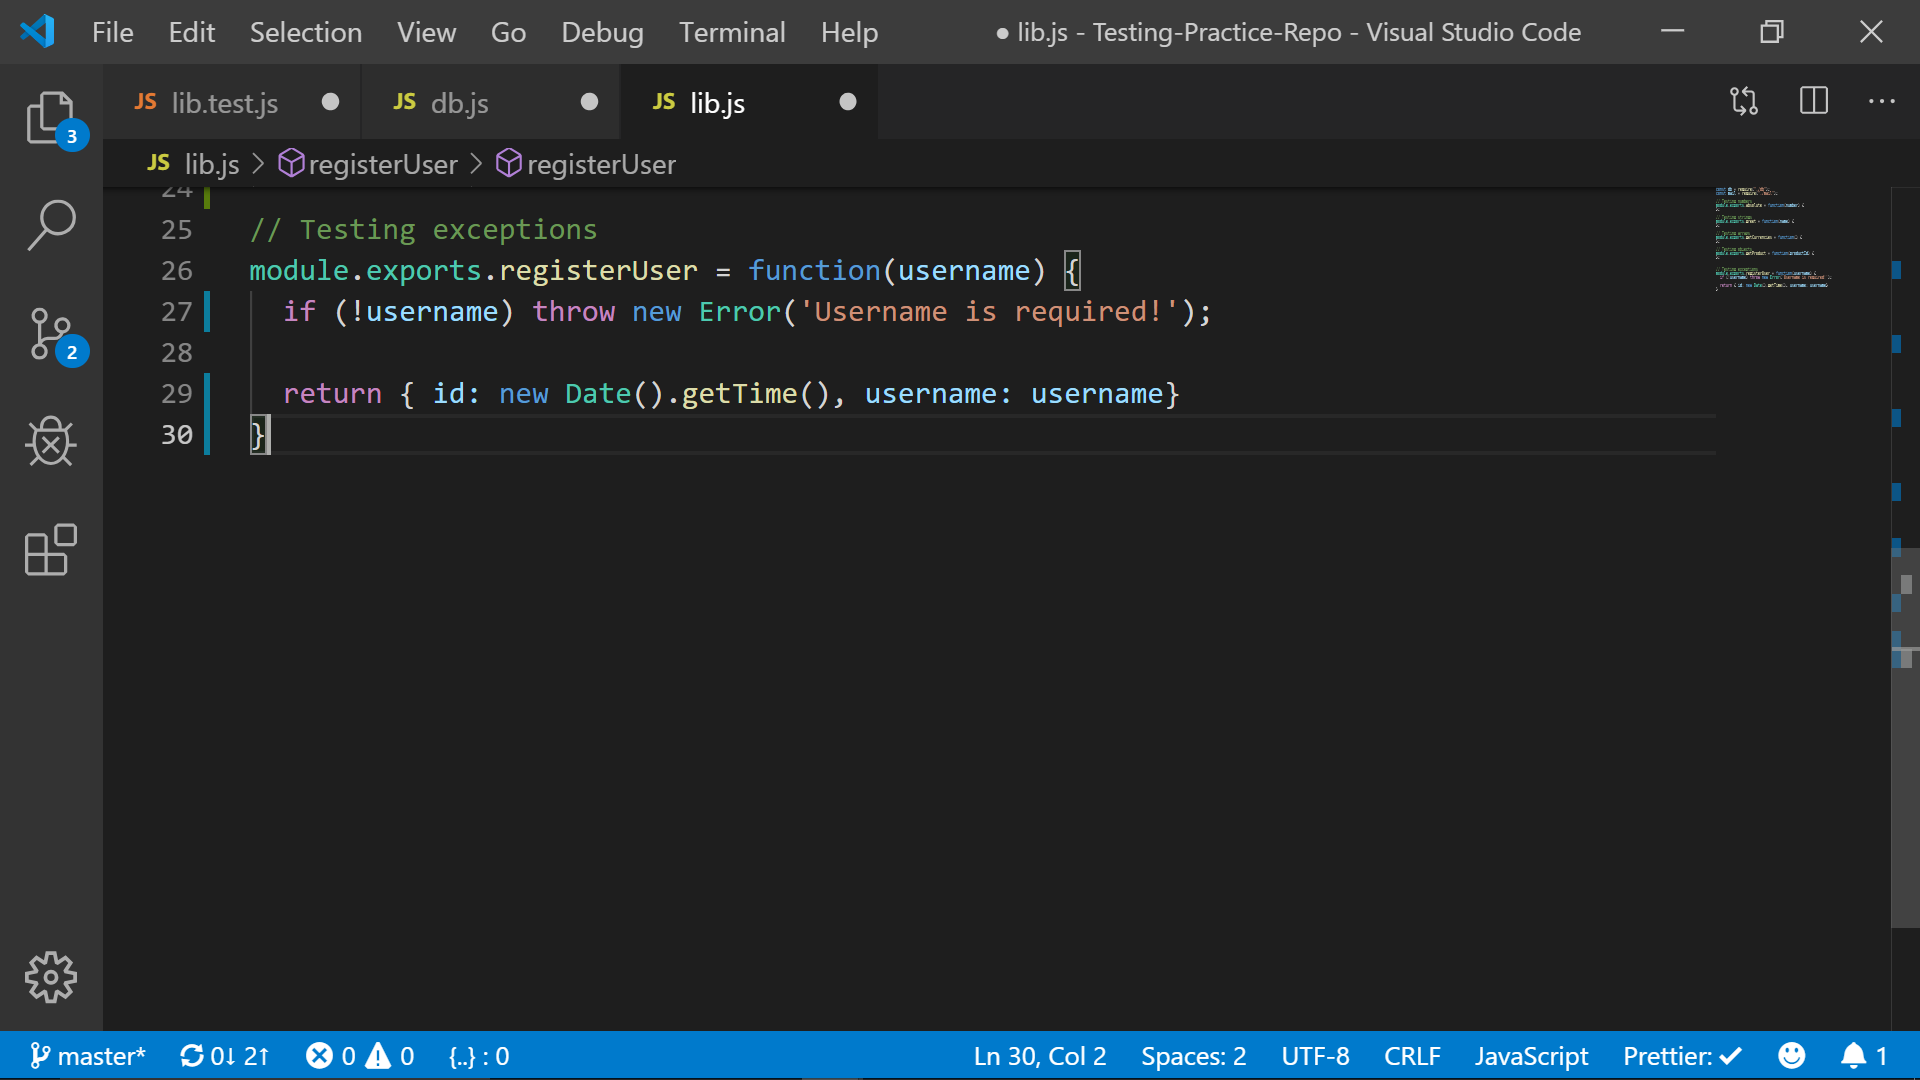1920x1080 pixels.
Task: Open the Terminal menu
Action: point(732,31)
